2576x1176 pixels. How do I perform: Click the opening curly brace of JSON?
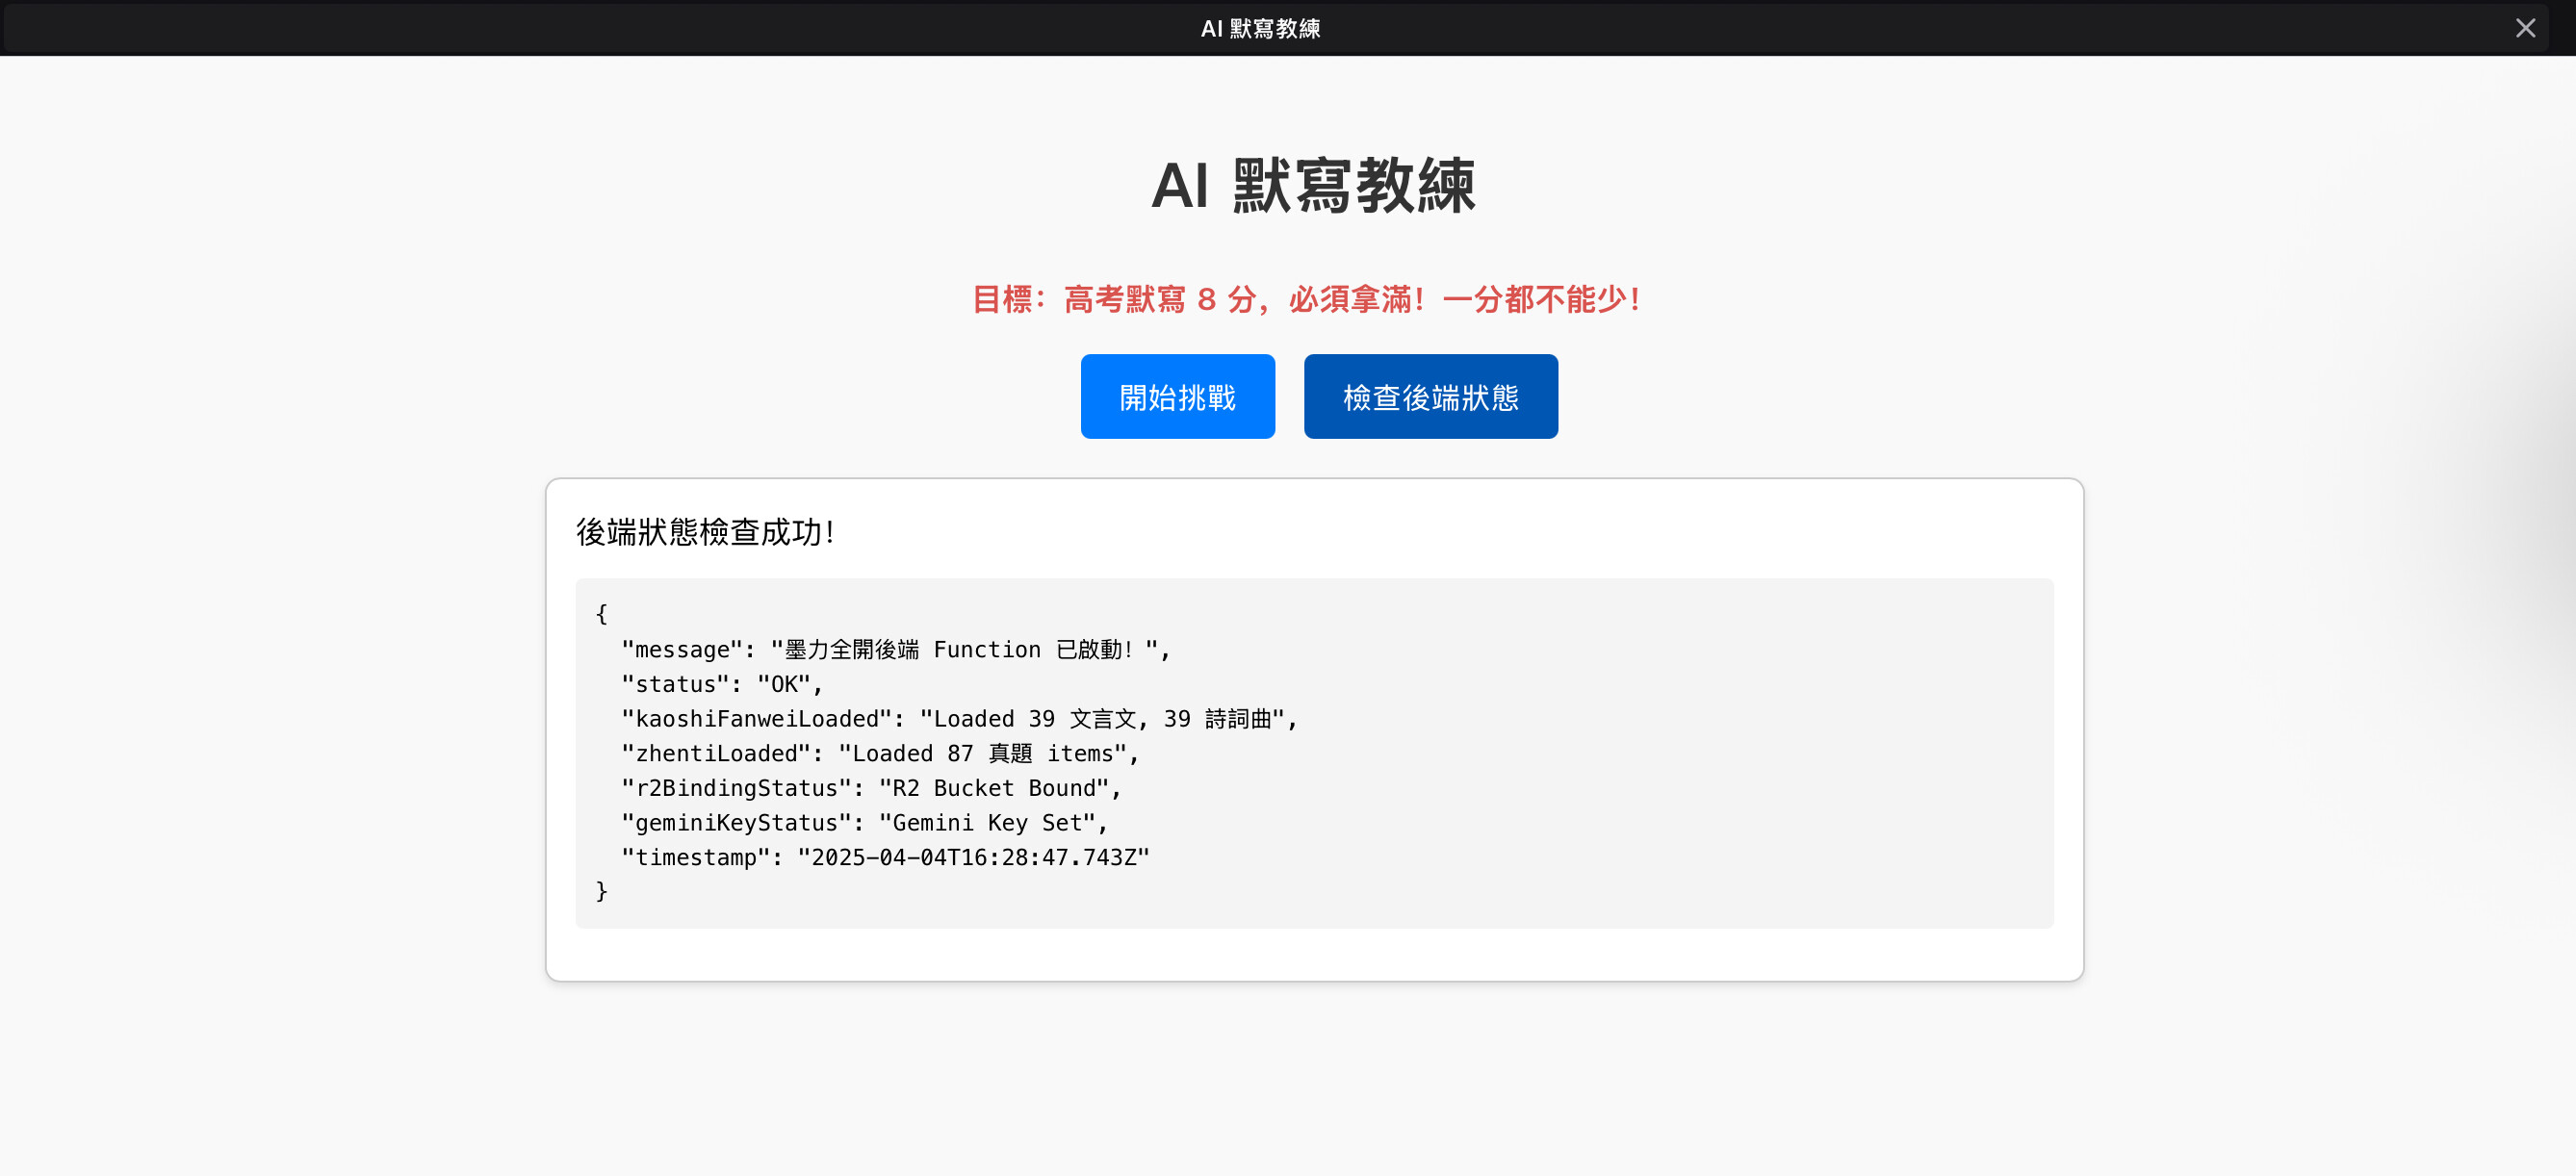coord(601,614)
